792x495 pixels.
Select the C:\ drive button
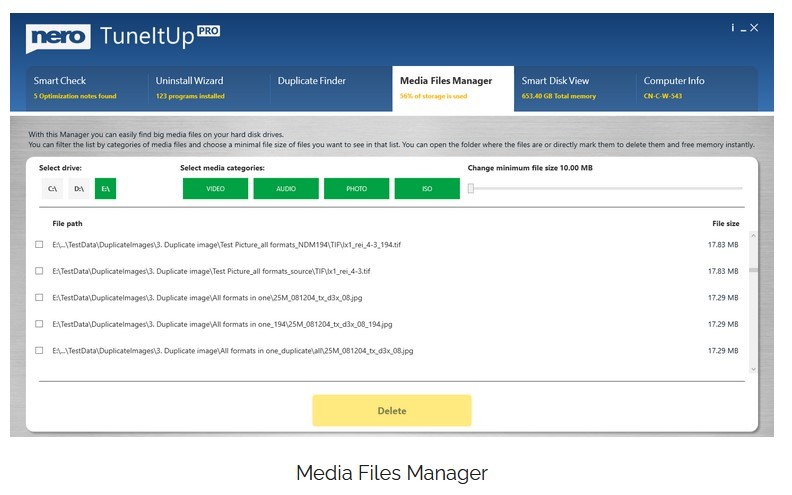pos(53,188)
